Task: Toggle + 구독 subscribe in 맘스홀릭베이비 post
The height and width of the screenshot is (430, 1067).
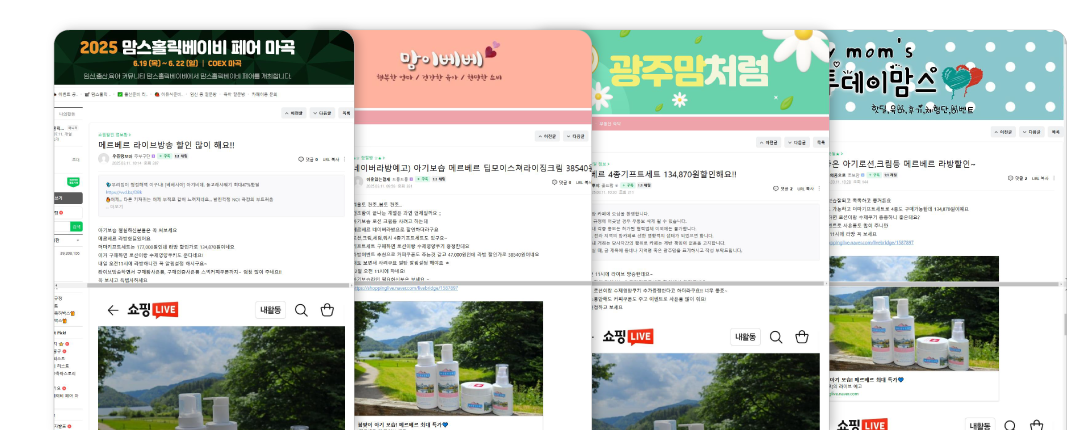Action: [x=165, y=156]
